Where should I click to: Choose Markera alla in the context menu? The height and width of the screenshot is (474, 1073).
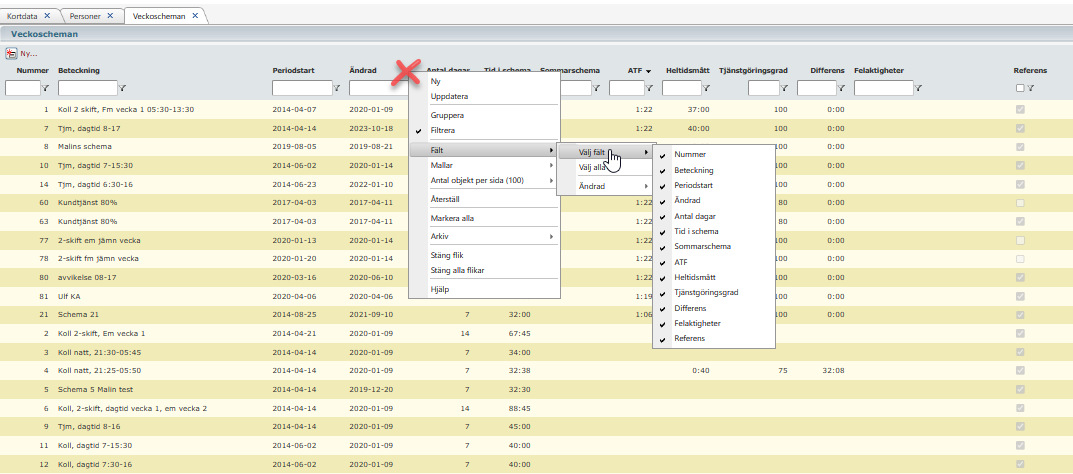[x=484, y=218]
